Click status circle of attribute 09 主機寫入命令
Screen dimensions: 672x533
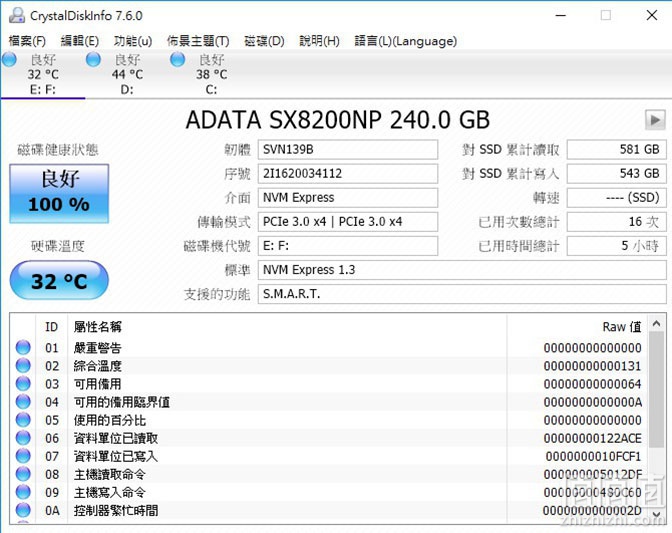pos(23,492)
